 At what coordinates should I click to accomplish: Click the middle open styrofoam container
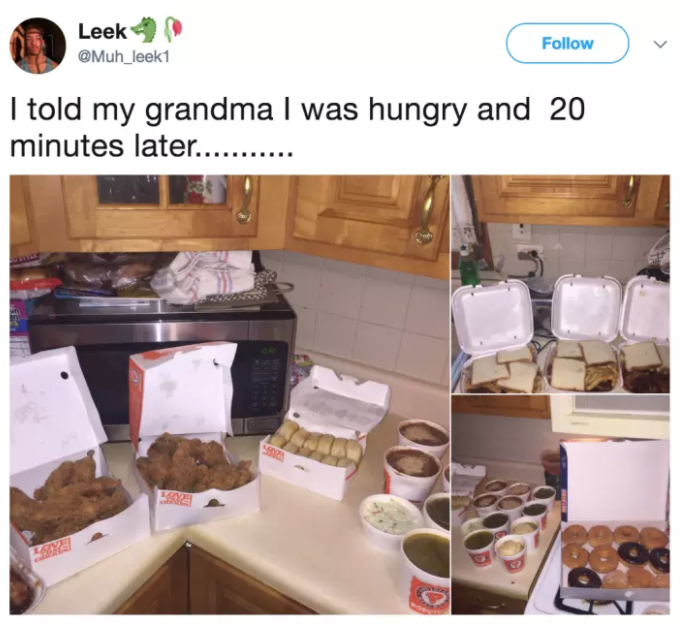[x=585, y=335]
